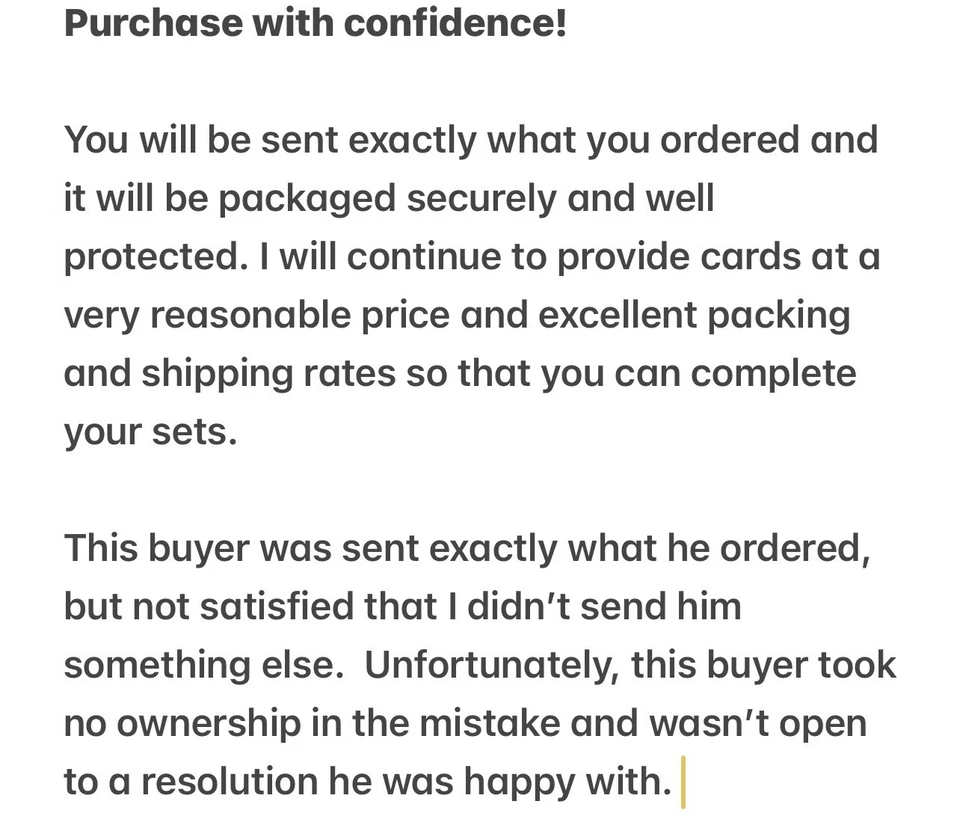Click the word 'Unfortunately' in the last paragraph
The height and width of the screenshot is (819, 960).
point(488,666)
